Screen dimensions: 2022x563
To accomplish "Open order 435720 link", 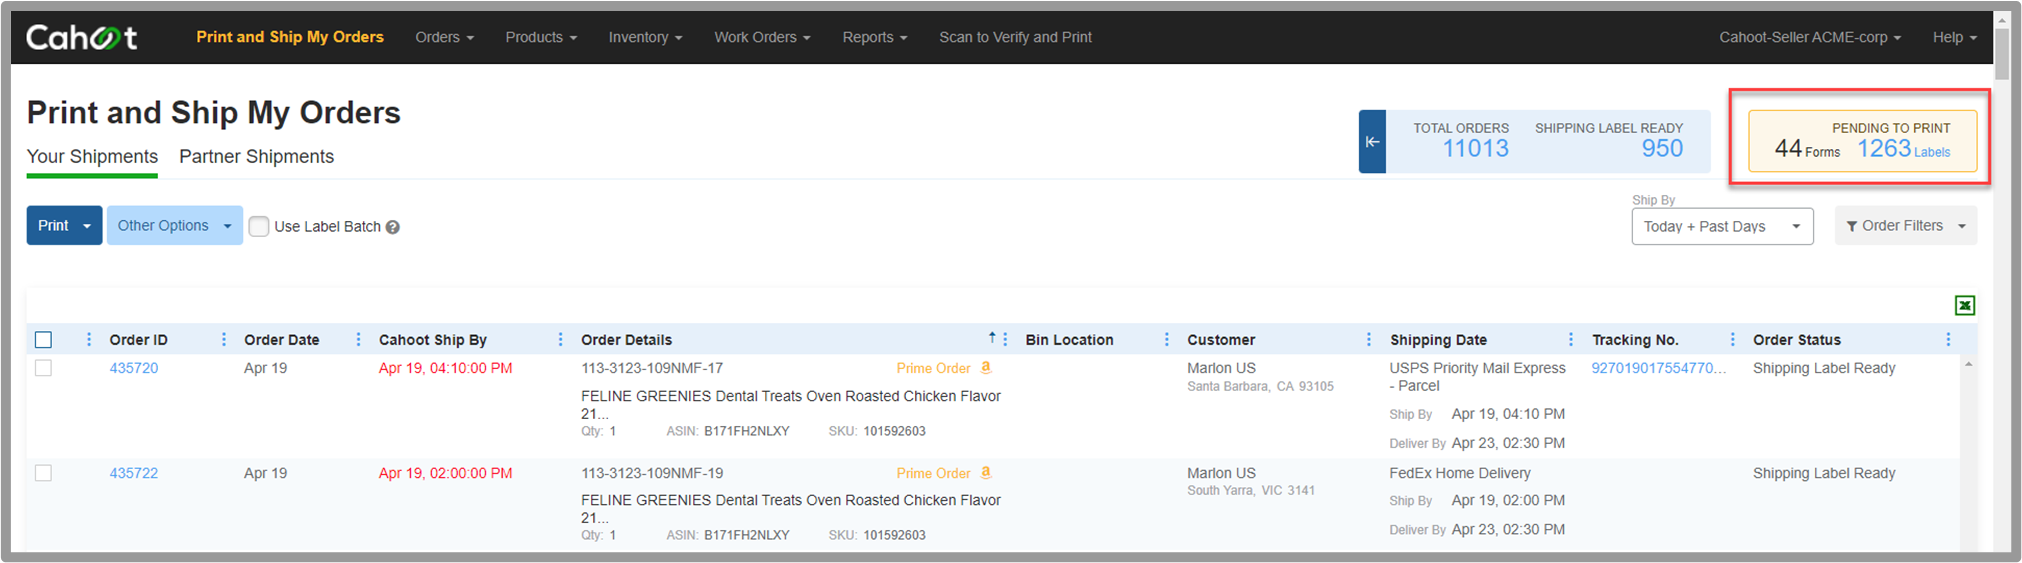I will [x=134, y=368].
